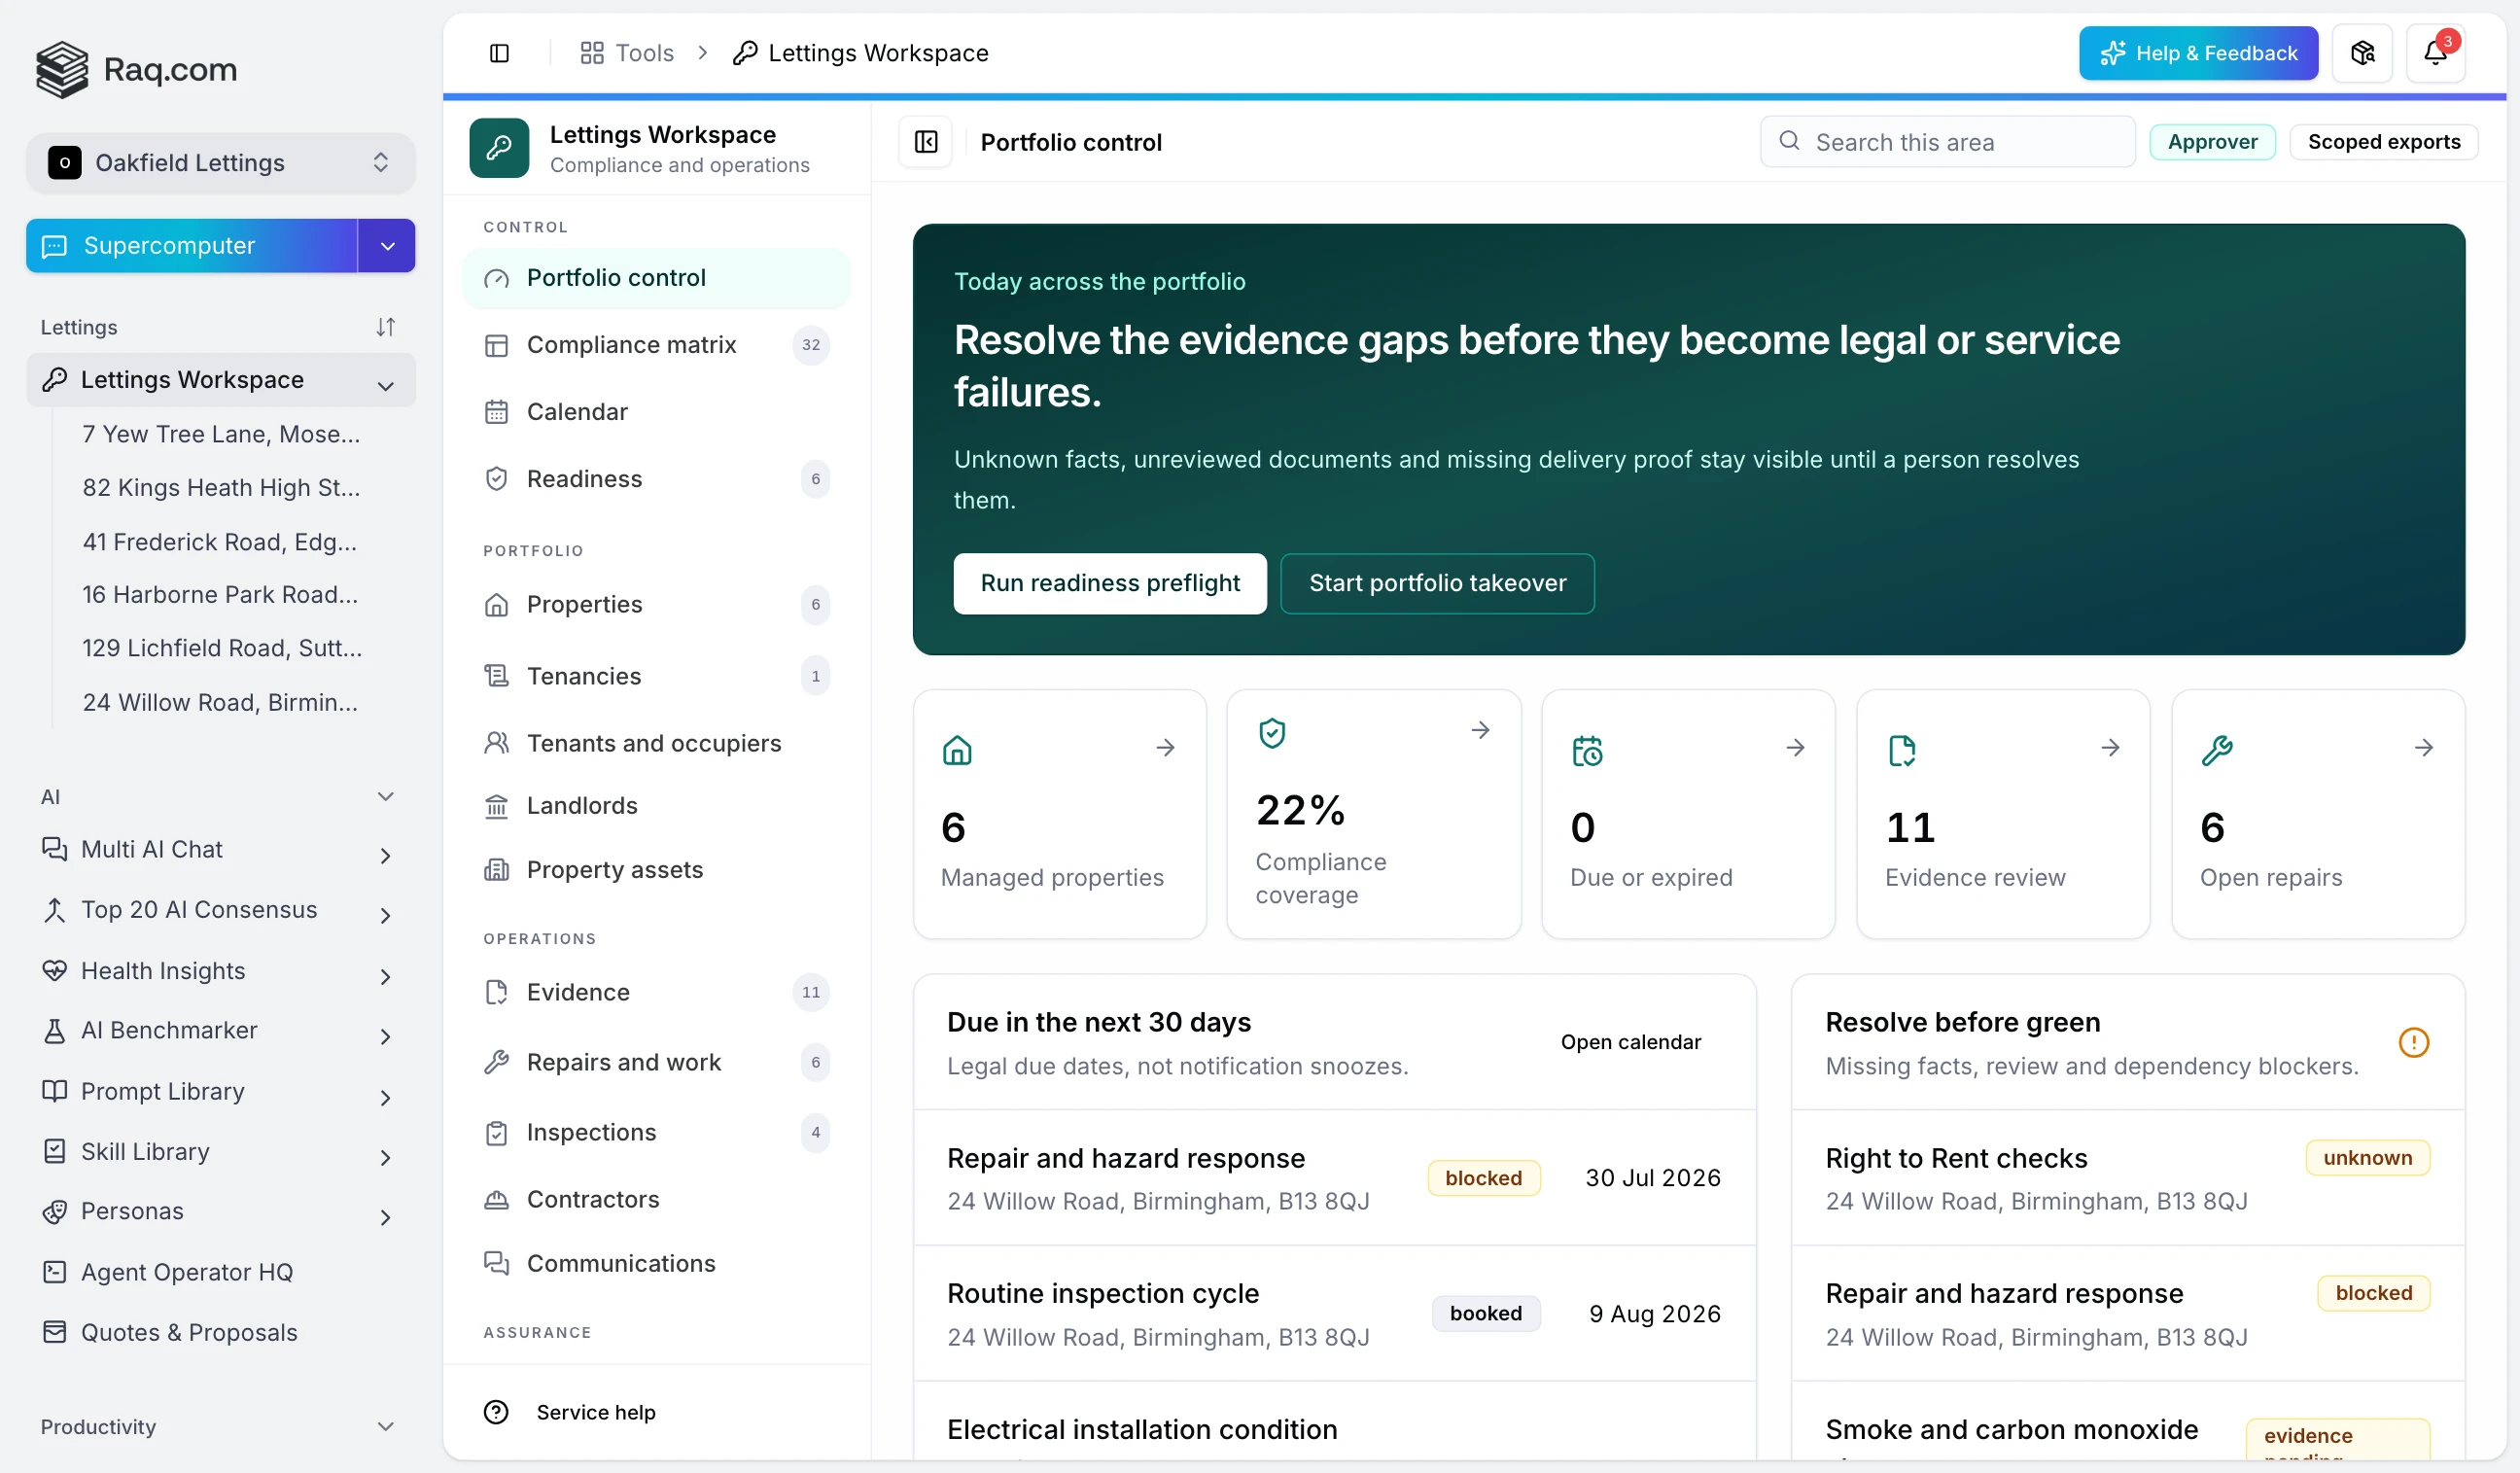Collapse the AI section chevron

pos(385,796)
